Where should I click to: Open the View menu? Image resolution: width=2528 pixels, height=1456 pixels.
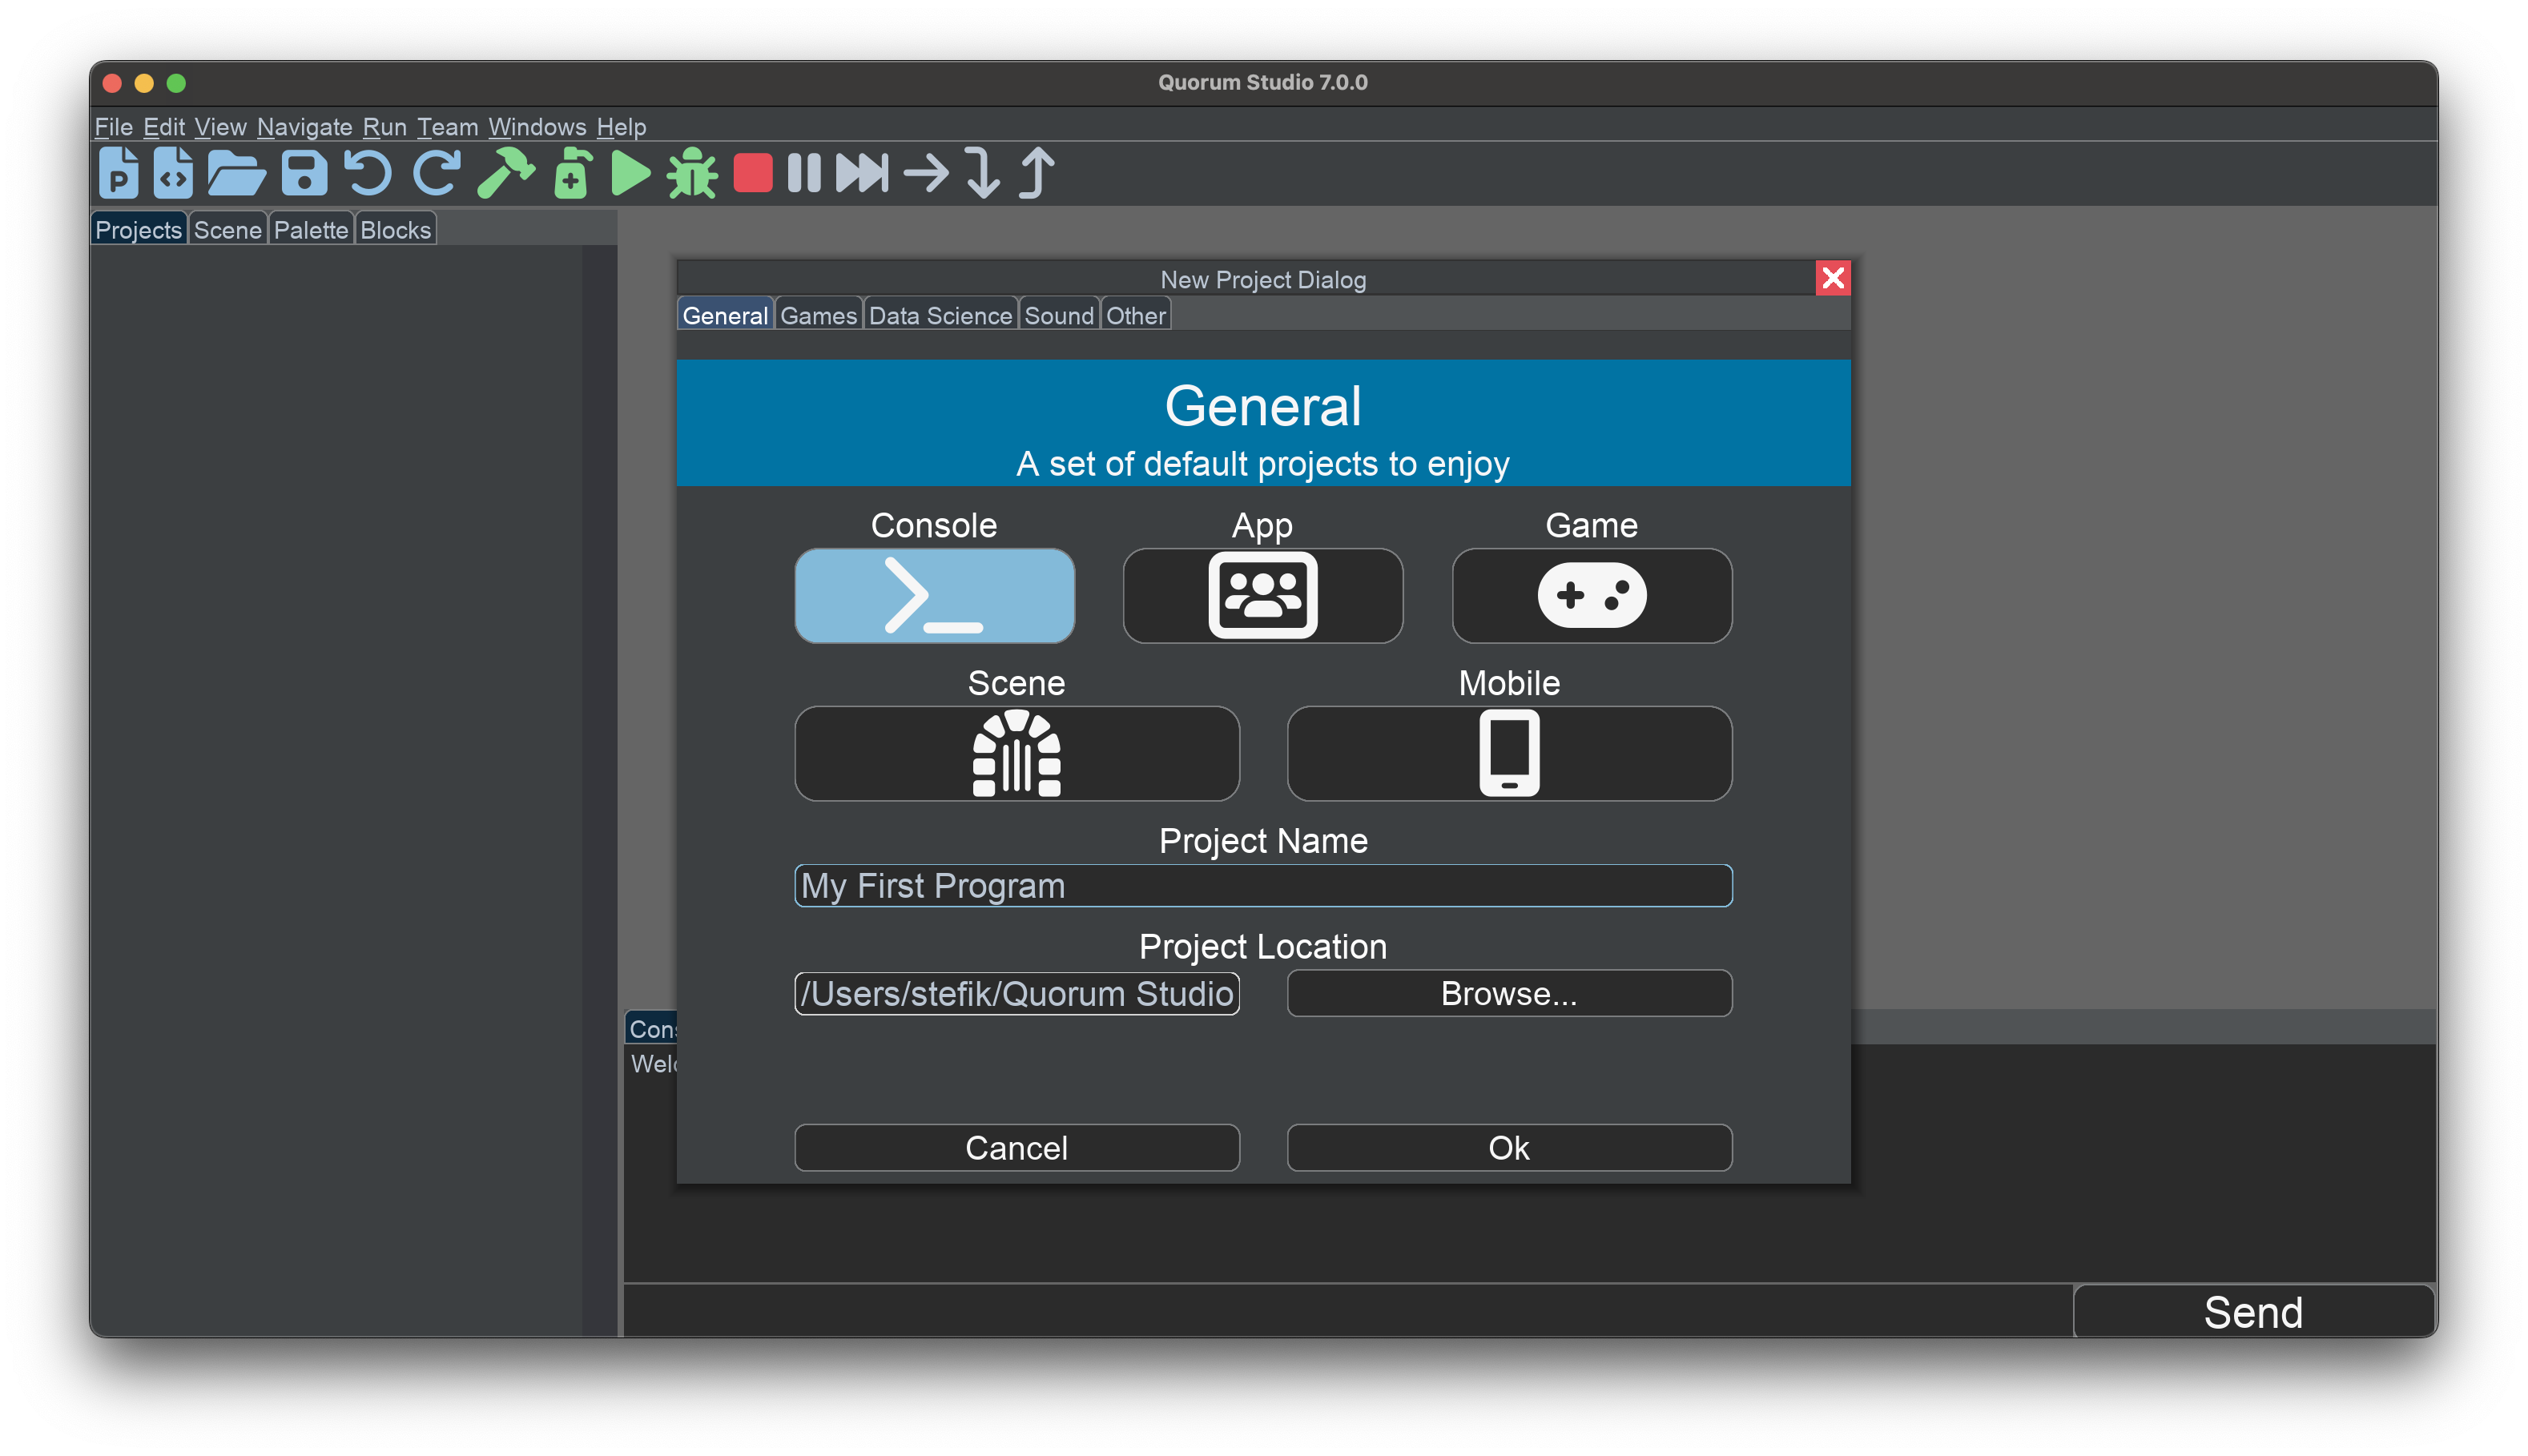coord(220,126)
